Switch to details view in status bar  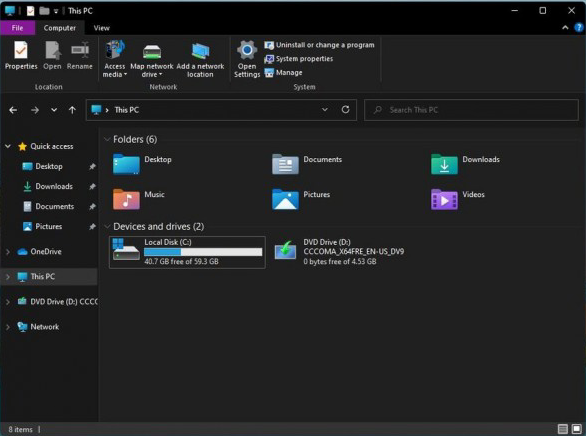coord(562,429)
